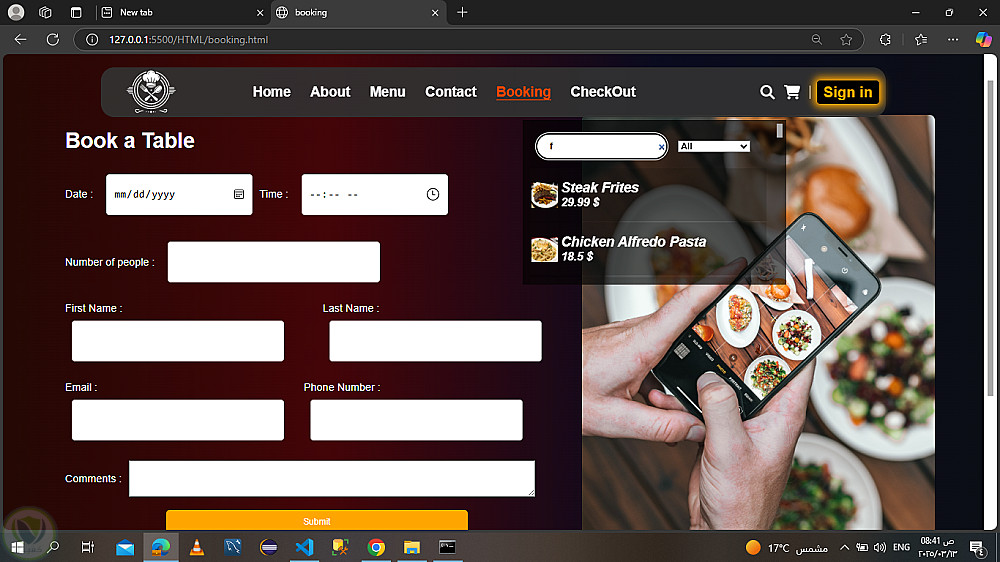This screenshot has height=562, width=1000.
Task: Open the Copilot sidebar icon
Action: click(983, 40)
